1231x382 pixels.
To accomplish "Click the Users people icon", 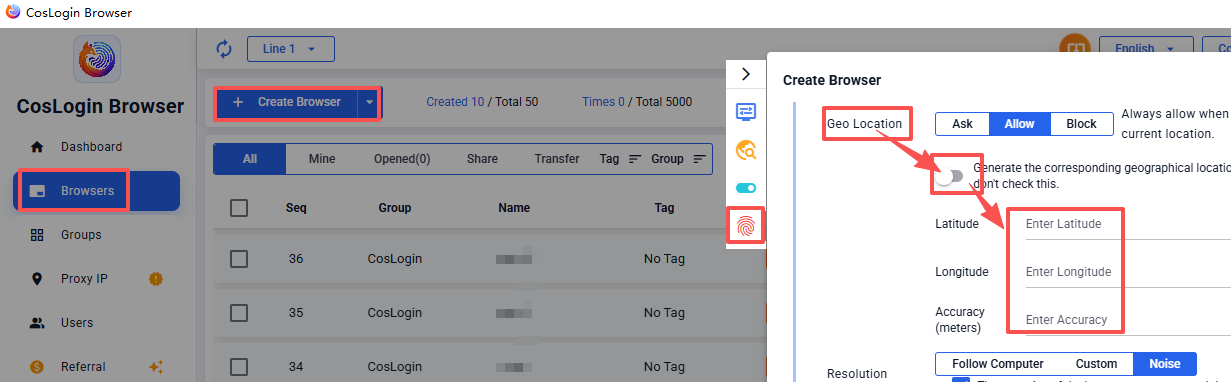I will (37, 323).
